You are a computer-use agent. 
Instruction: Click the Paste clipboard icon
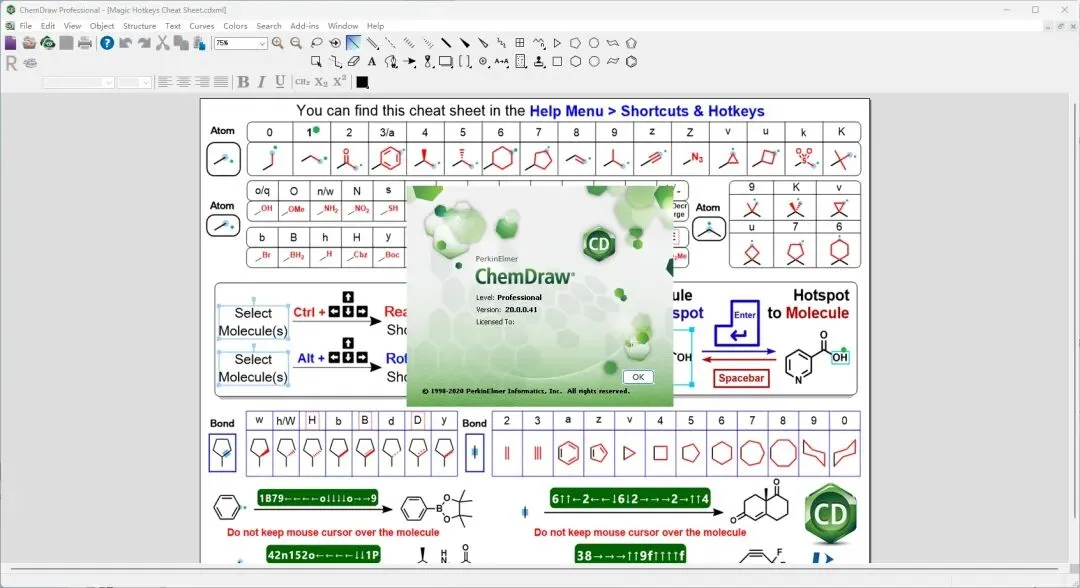point(200,43)
